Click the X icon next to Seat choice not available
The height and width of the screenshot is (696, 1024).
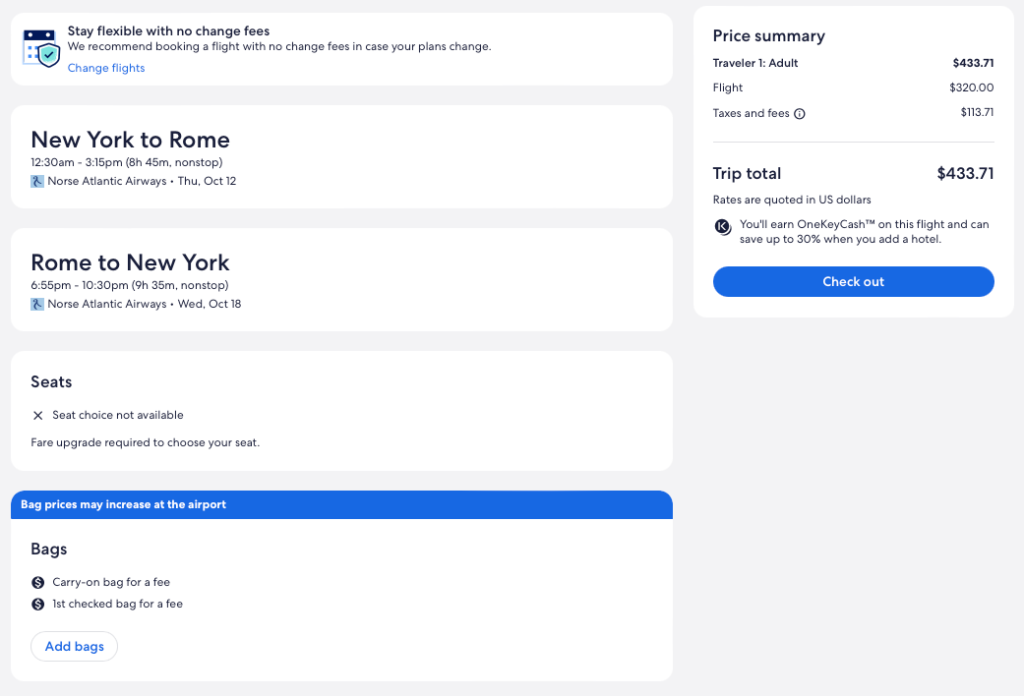38,415
